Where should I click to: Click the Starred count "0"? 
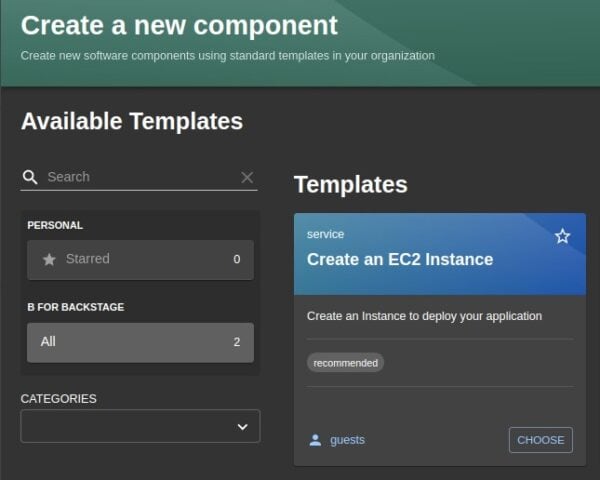(x=237, y=260)
